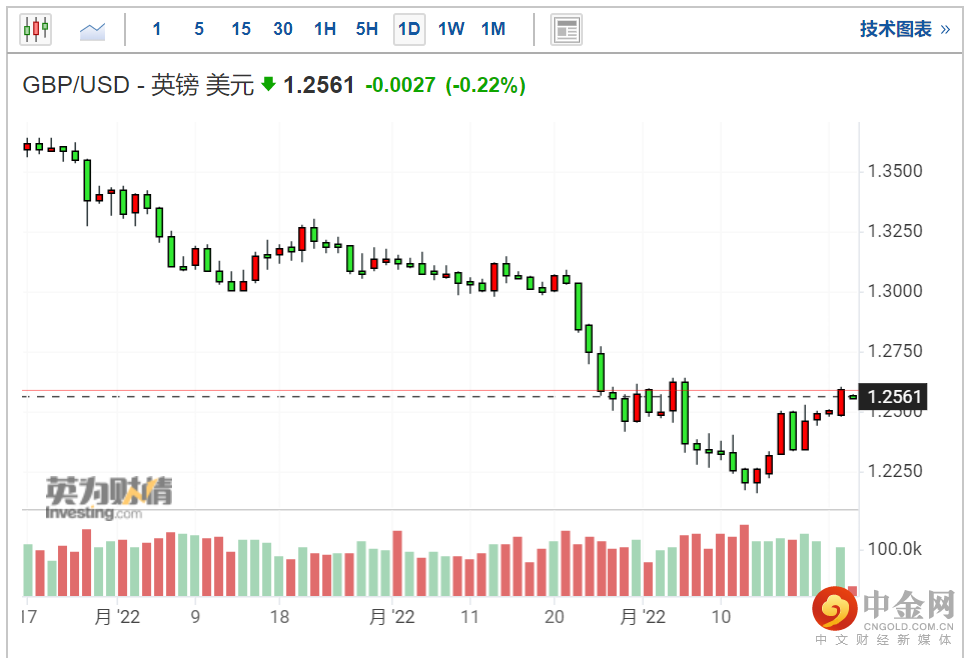Image resolution: width=969 pixels, height=658 pixels.
Task: Switch to the area chart icon
Action: tap(93, 30)
